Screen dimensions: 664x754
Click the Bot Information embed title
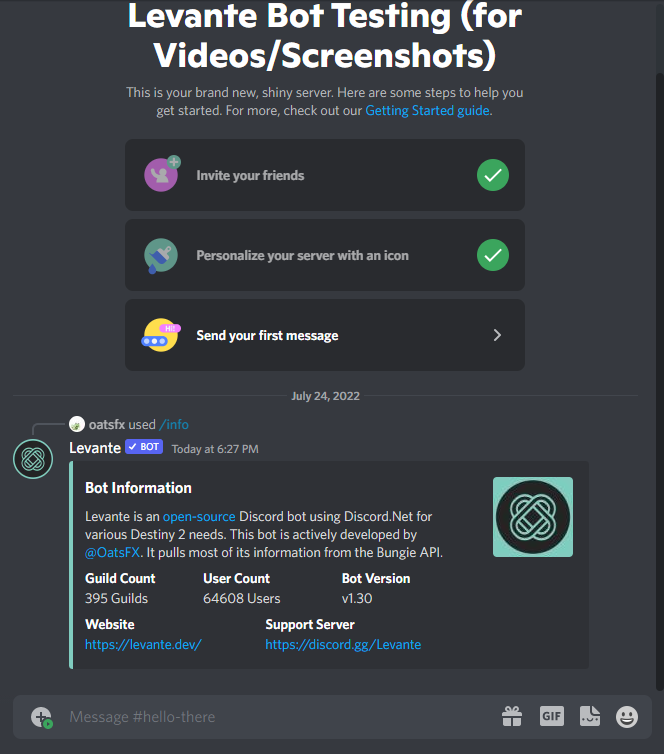pos(138,488)
